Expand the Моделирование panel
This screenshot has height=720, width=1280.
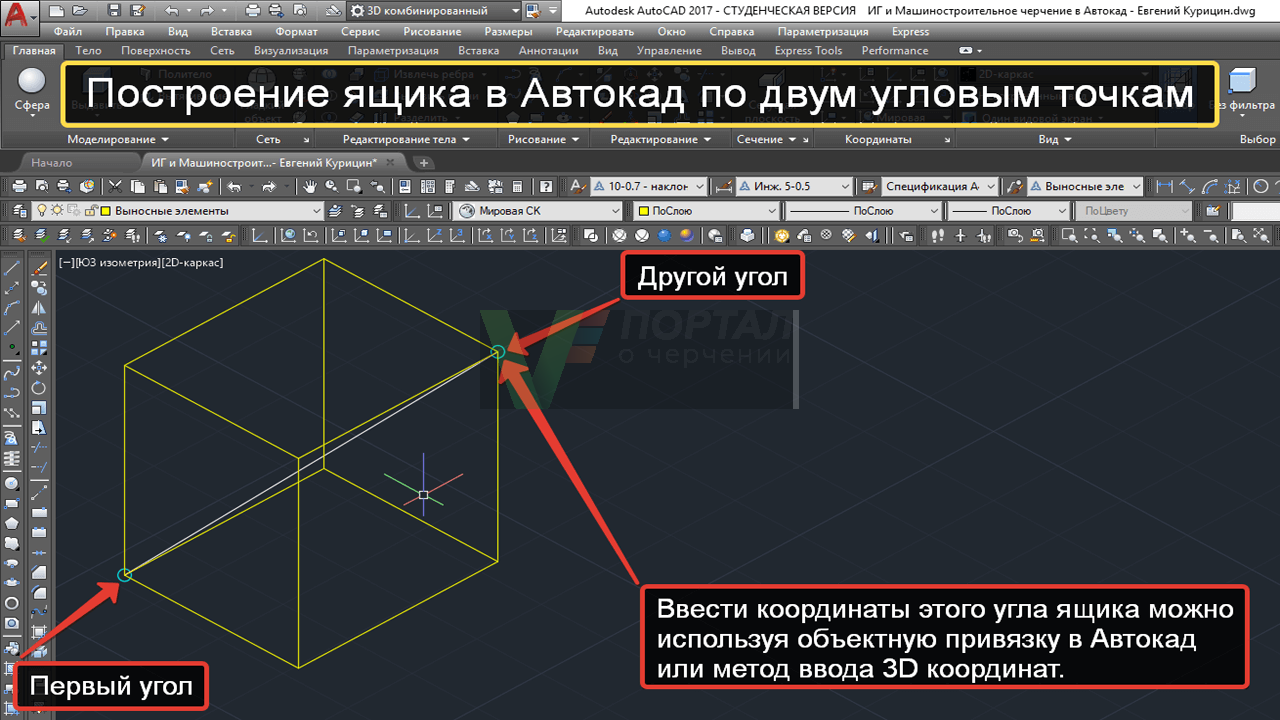coord(118,140)
